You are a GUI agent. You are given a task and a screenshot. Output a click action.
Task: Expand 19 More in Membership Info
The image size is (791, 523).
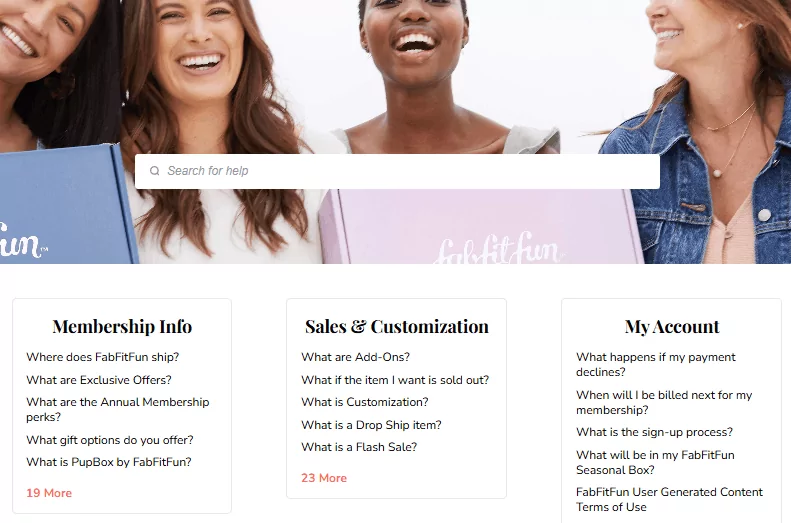point(49,493)
